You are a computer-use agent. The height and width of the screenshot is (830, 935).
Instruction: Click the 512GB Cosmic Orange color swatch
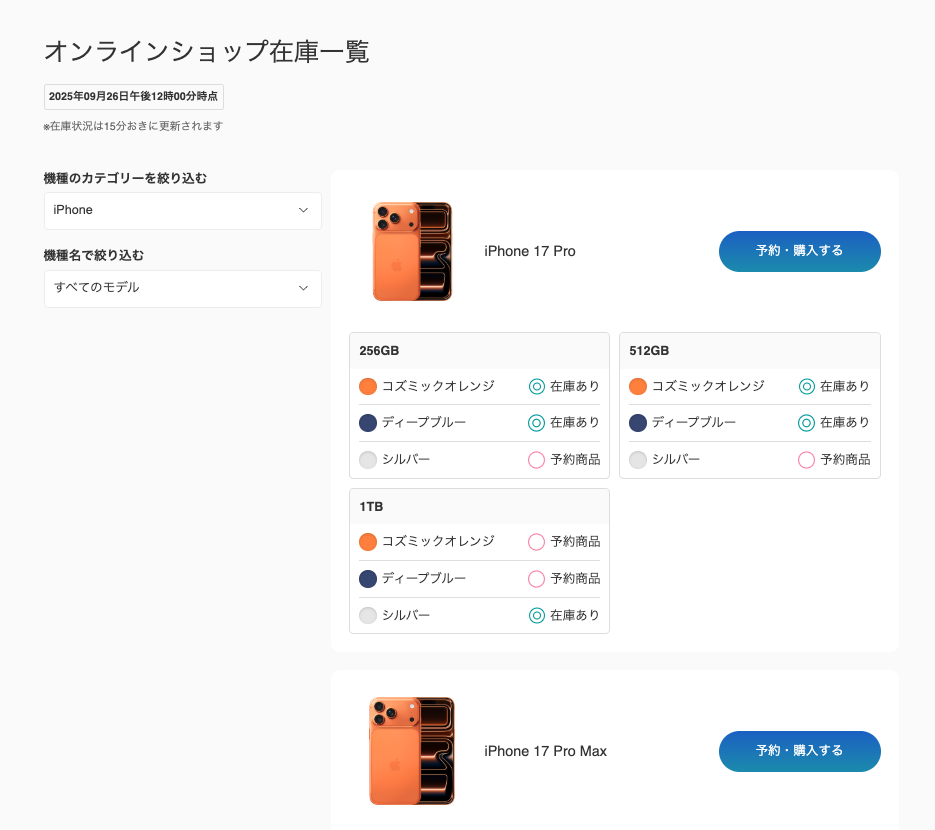click(638, 386)
